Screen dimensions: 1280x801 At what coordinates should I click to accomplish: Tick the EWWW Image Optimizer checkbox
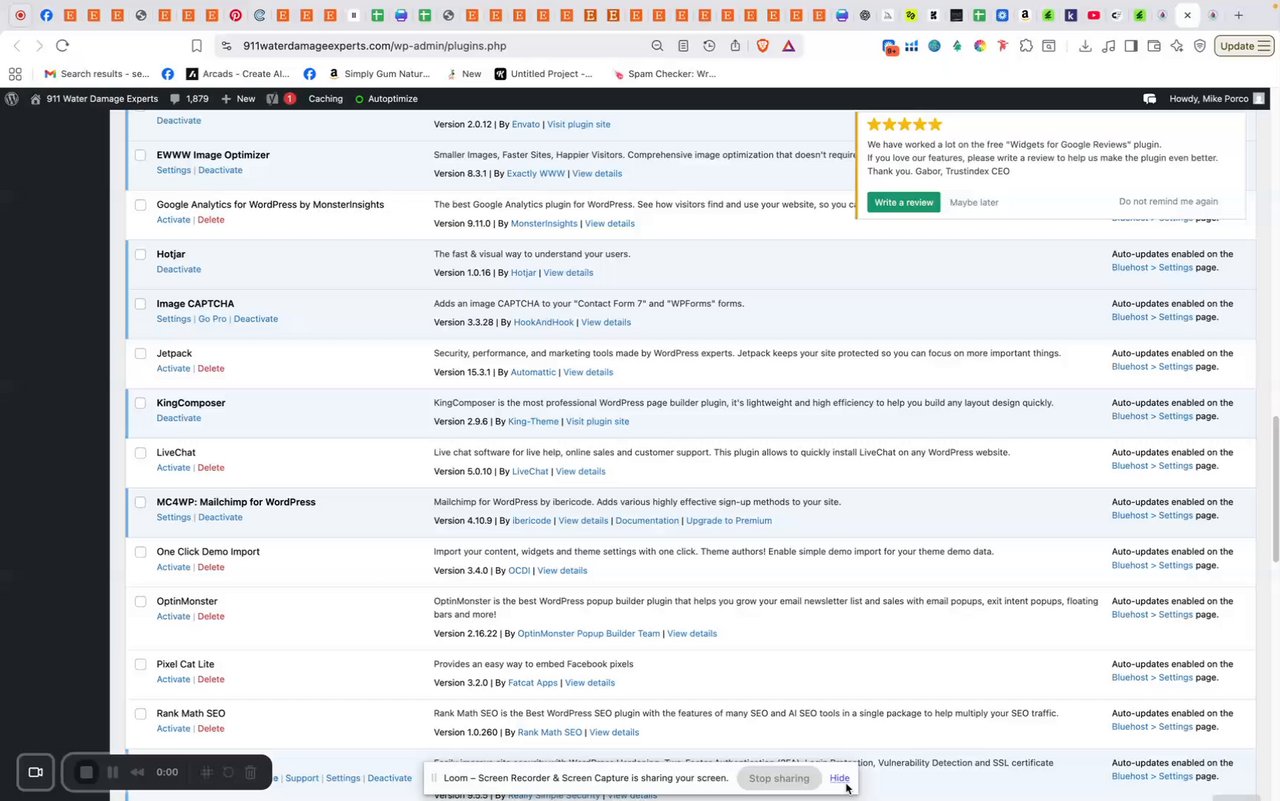tap(140, 155)
